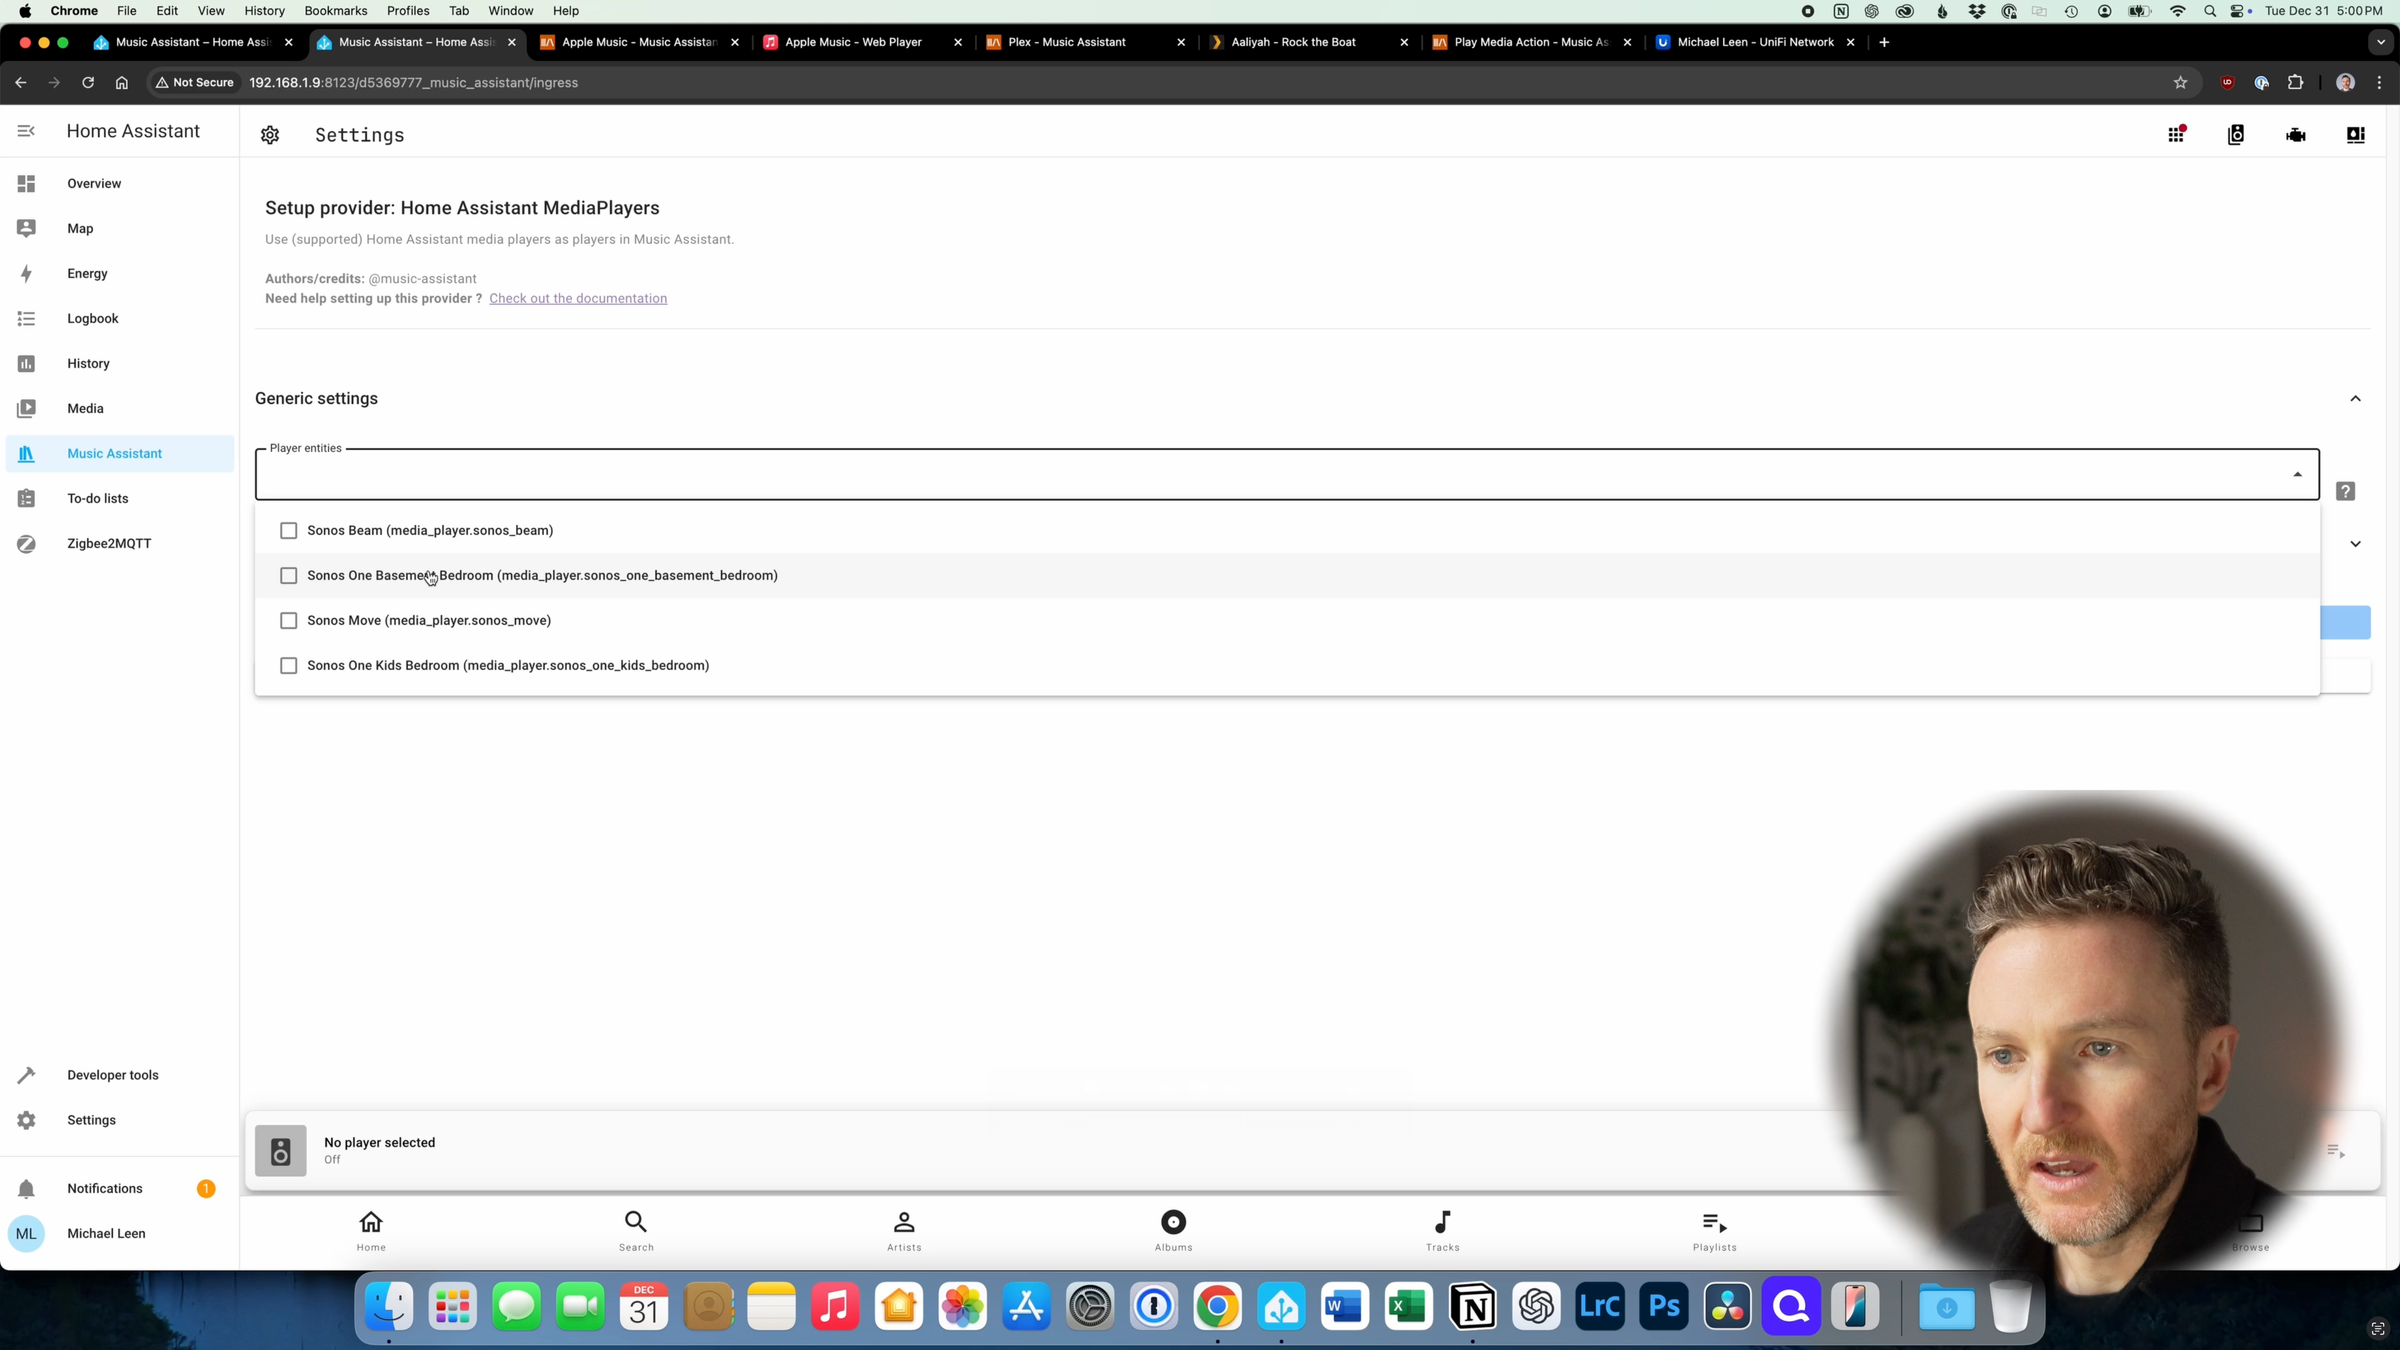Image resolution: width=2400 pixels, height=1350 pixels.
Task: Go to Tracks in bottom navigation
Action: pos(1442,1230)
